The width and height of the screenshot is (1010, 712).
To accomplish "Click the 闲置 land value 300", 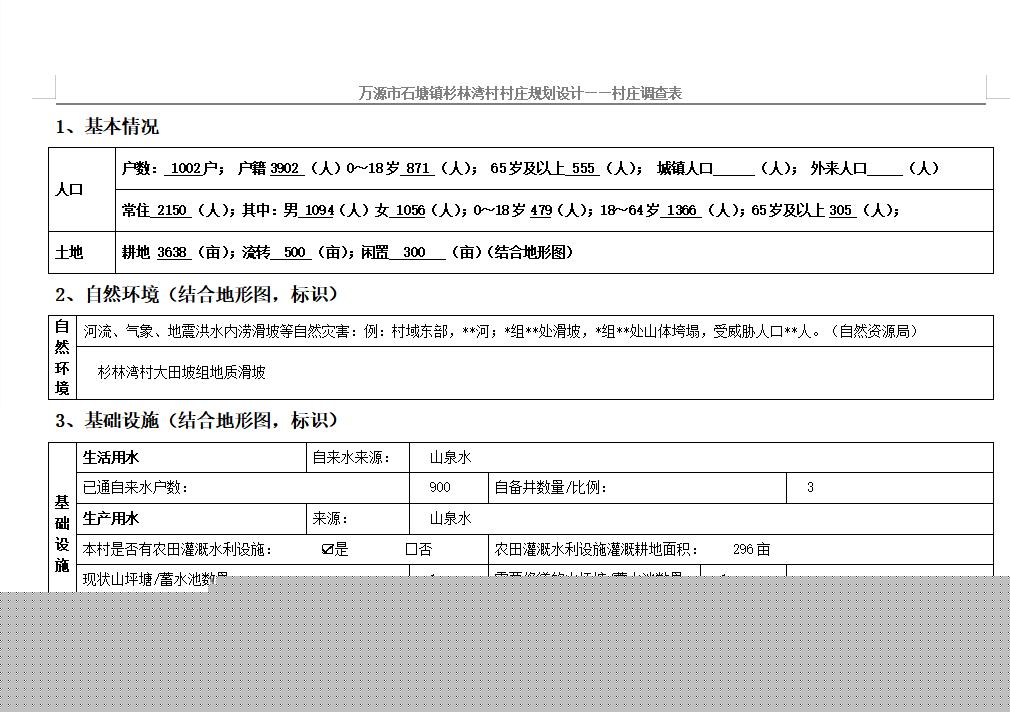I will (414, 252).
